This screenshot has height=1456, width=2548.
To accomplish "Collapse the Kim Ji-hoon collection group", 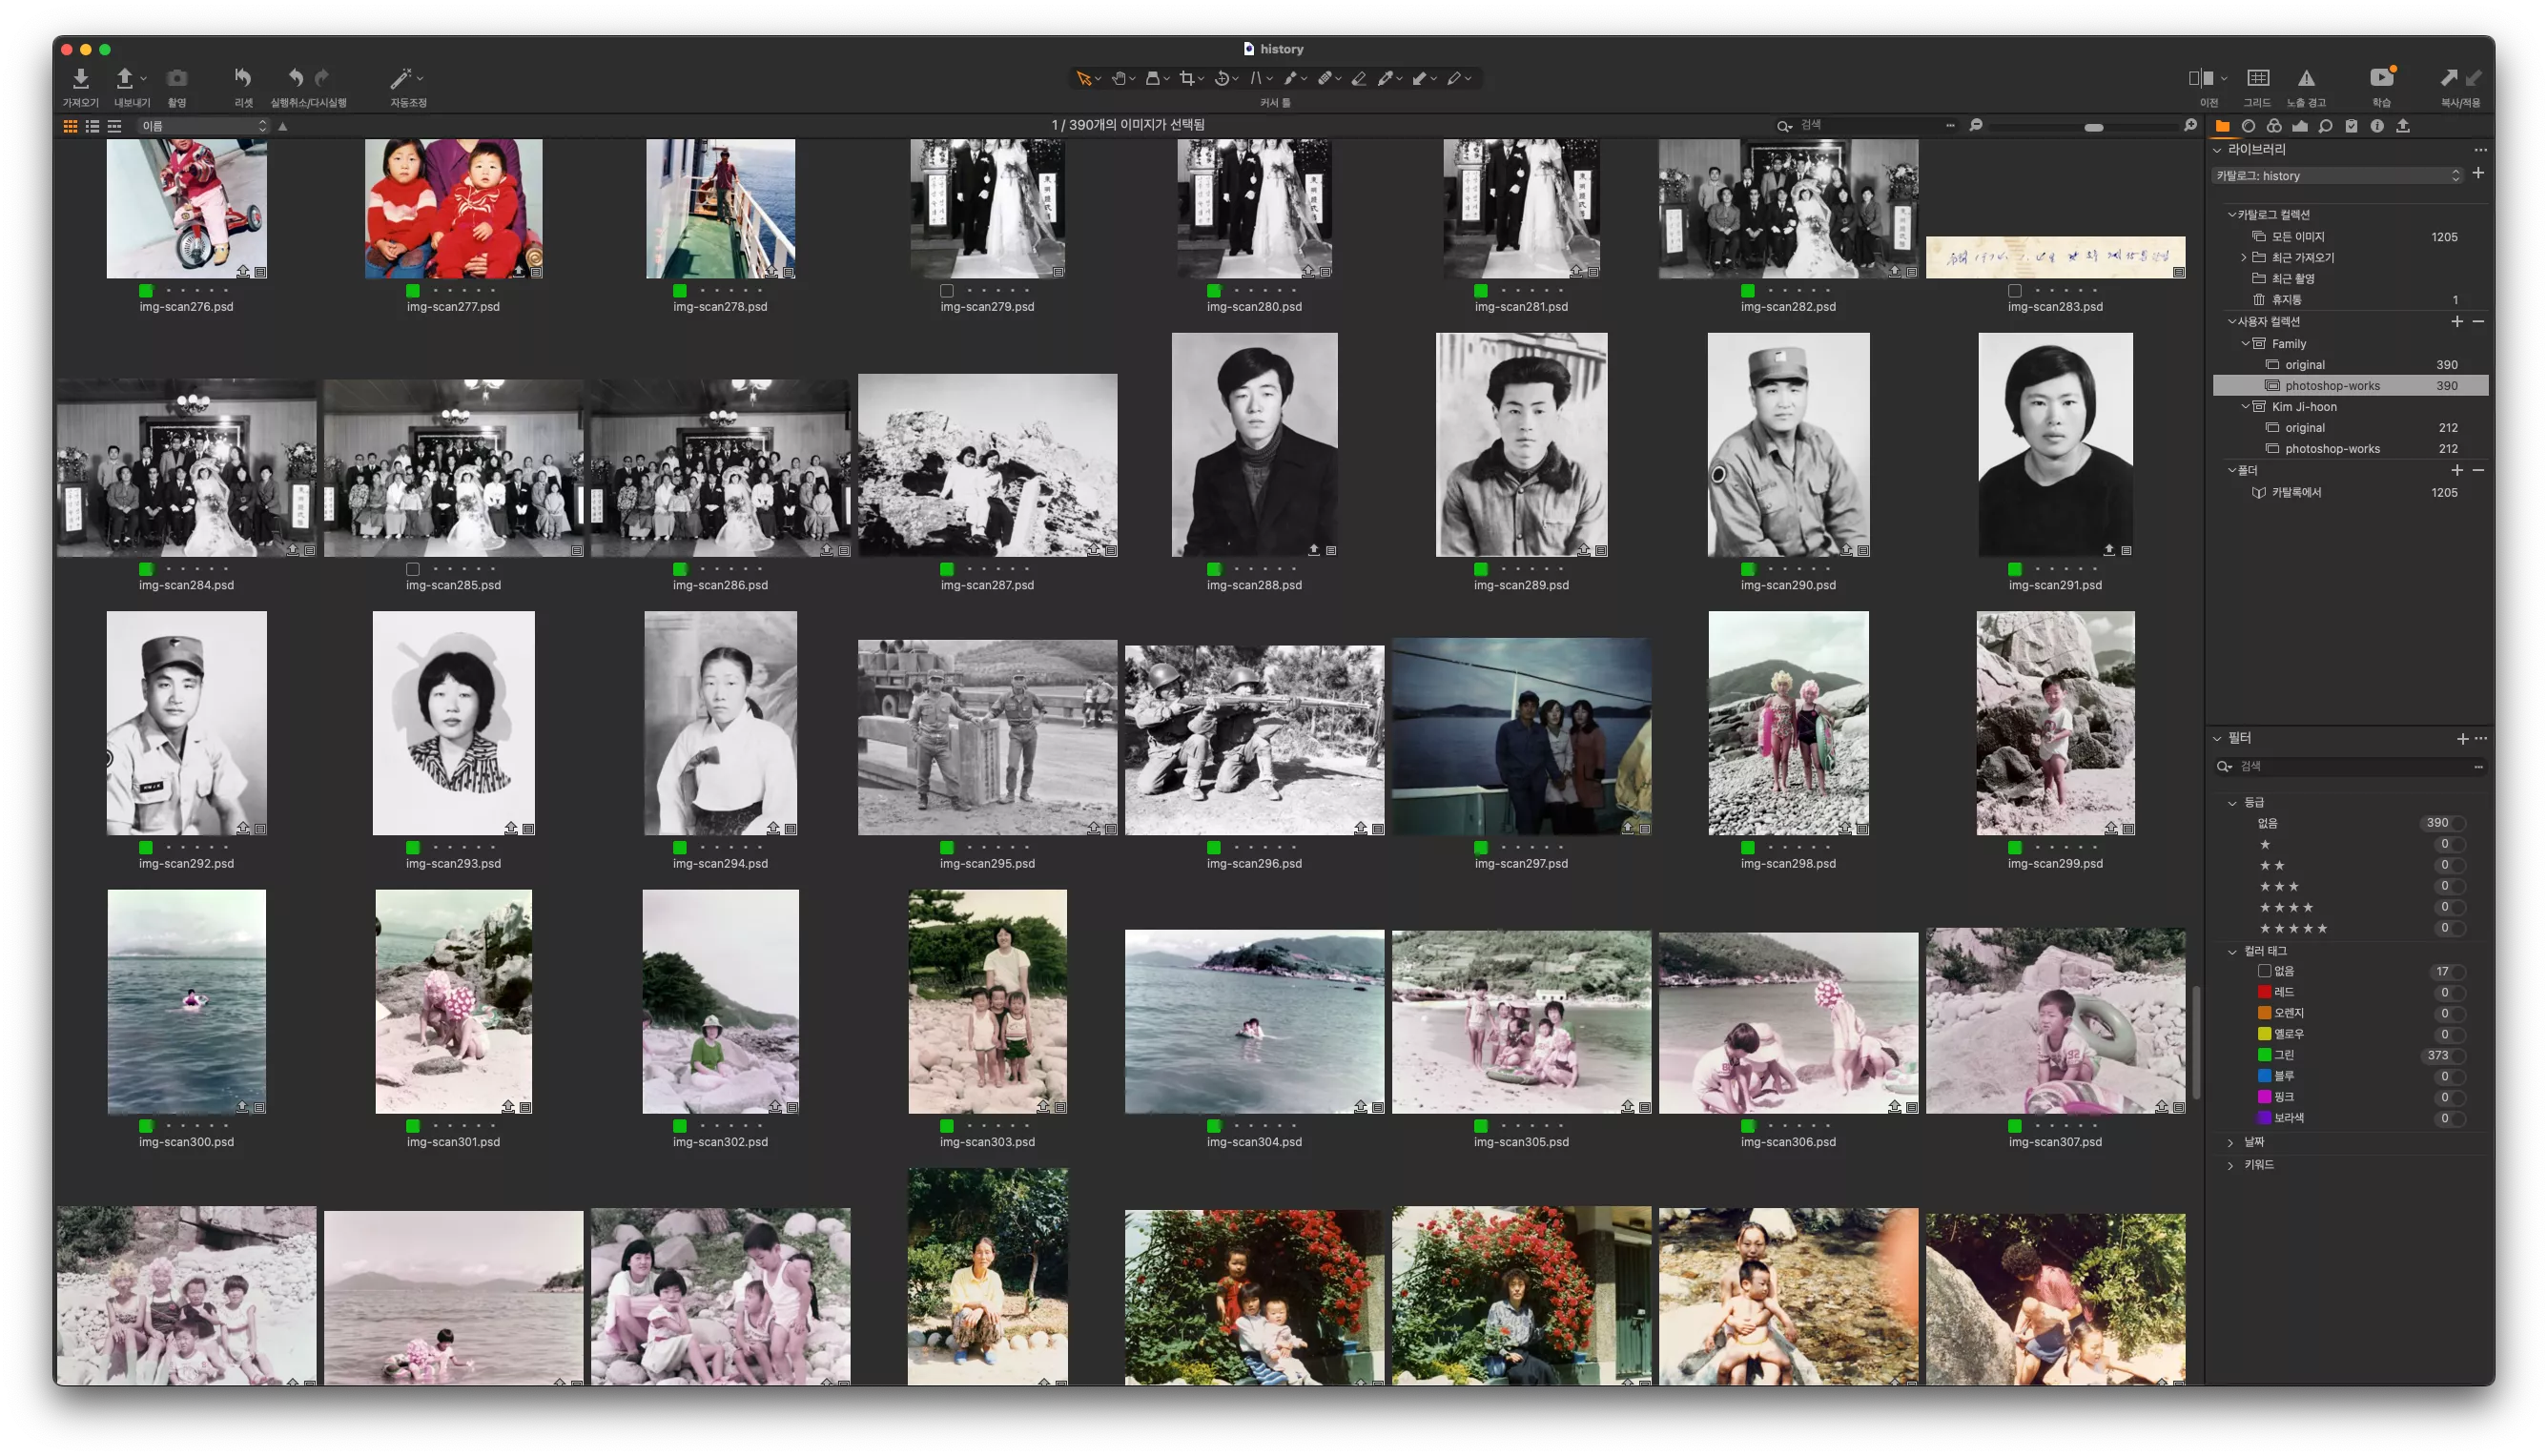I will pos(2245,407).
